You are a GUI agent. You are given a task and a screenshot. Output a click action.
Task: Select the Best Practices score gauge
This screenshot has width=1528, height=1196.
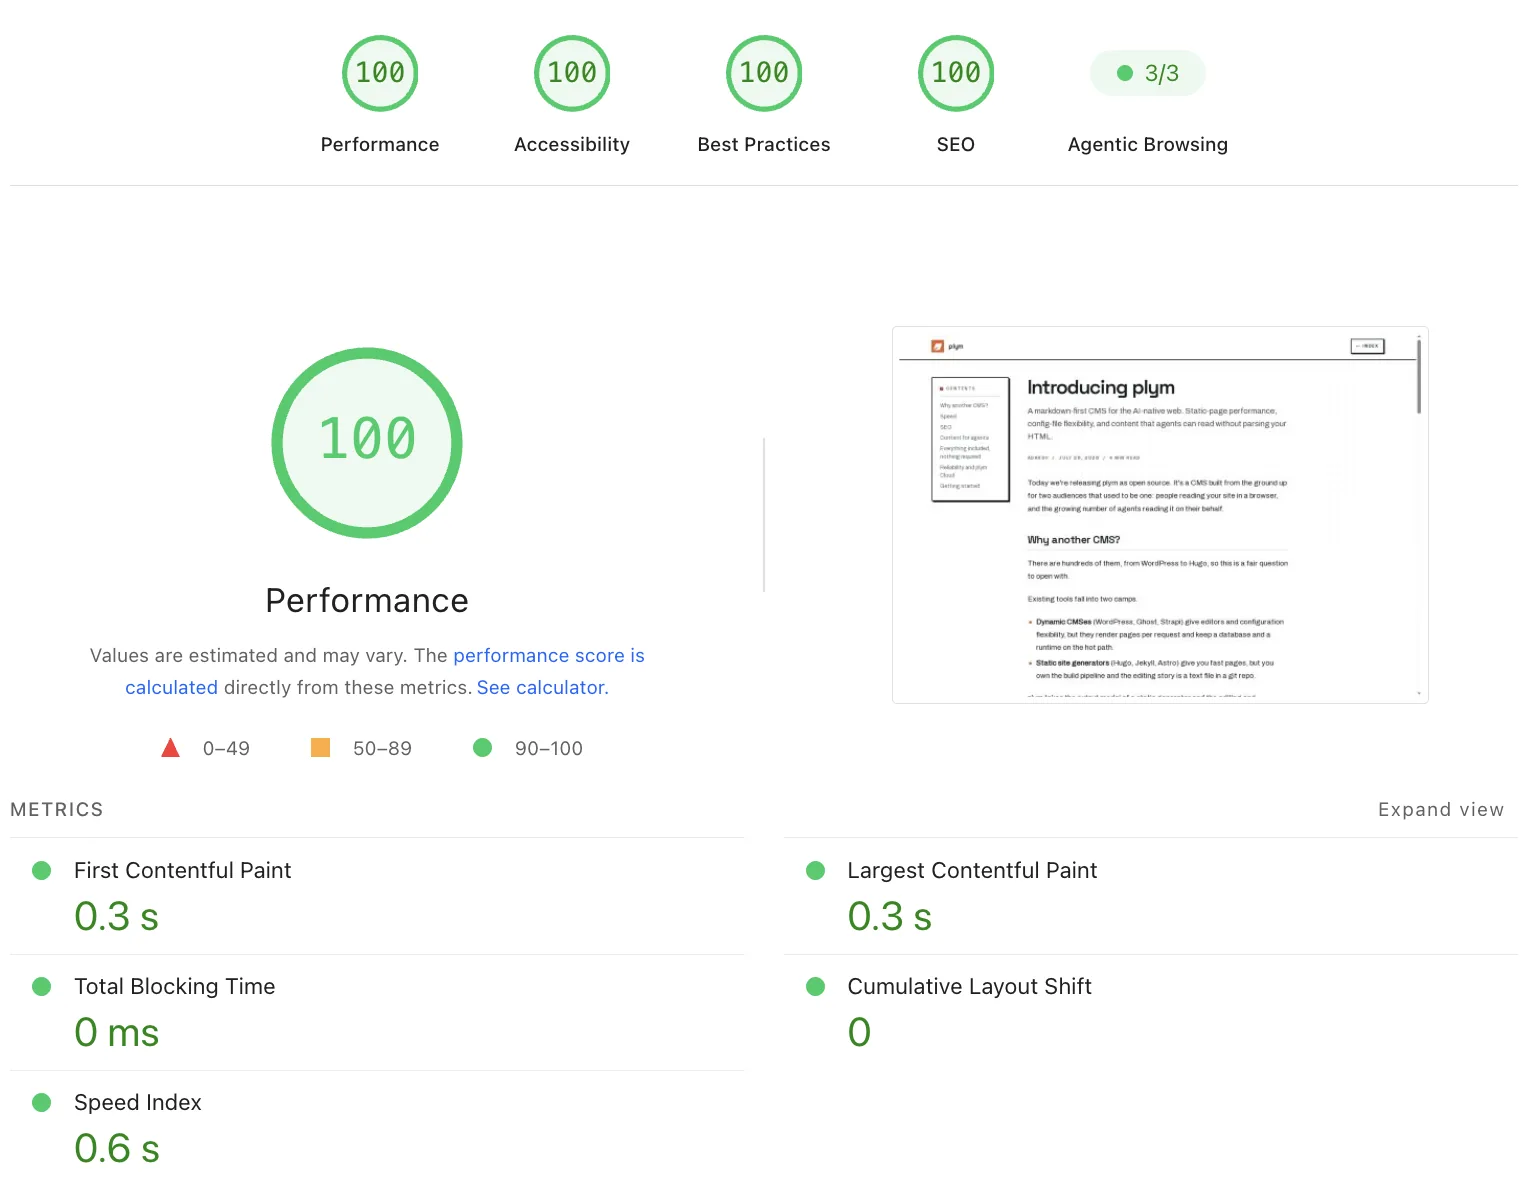click(x=764, y=73)
